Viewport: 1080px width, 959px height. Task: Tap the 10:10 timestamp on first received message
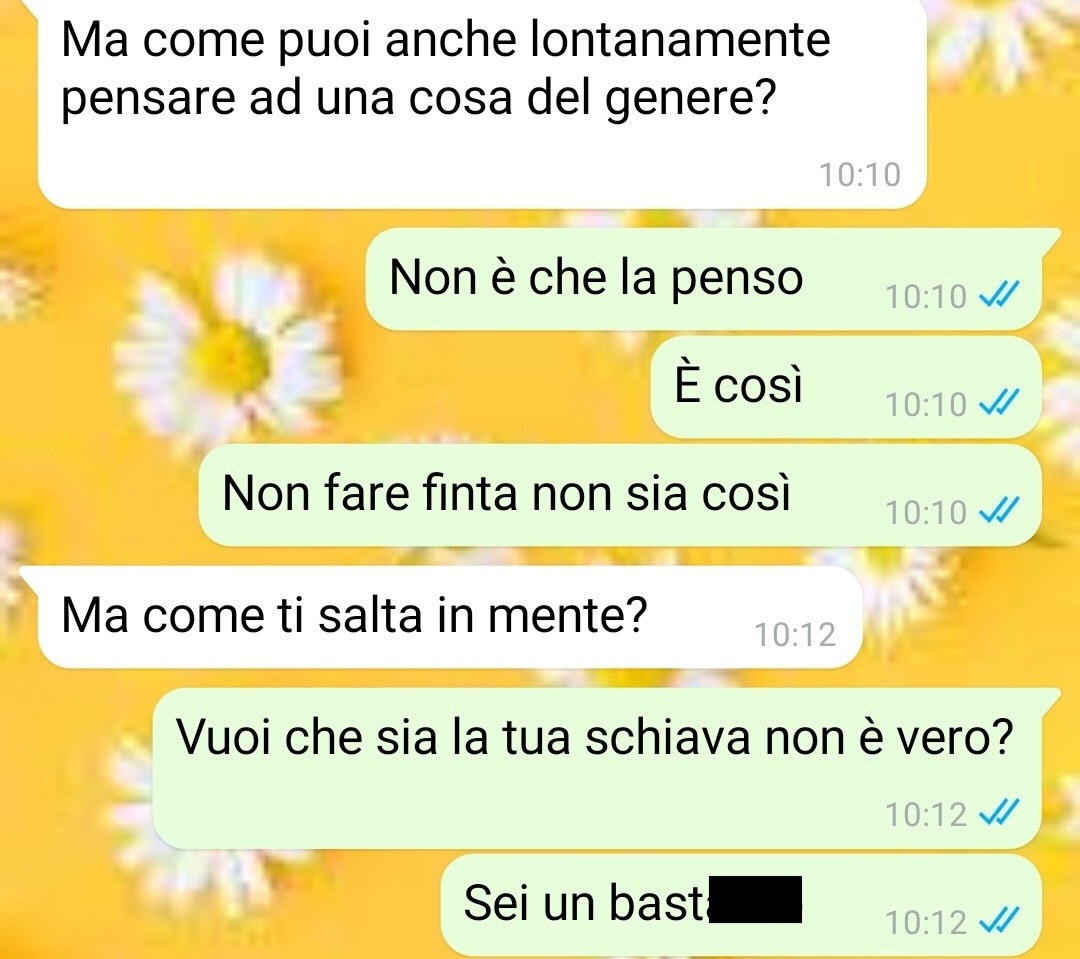[x=860, y=175]
